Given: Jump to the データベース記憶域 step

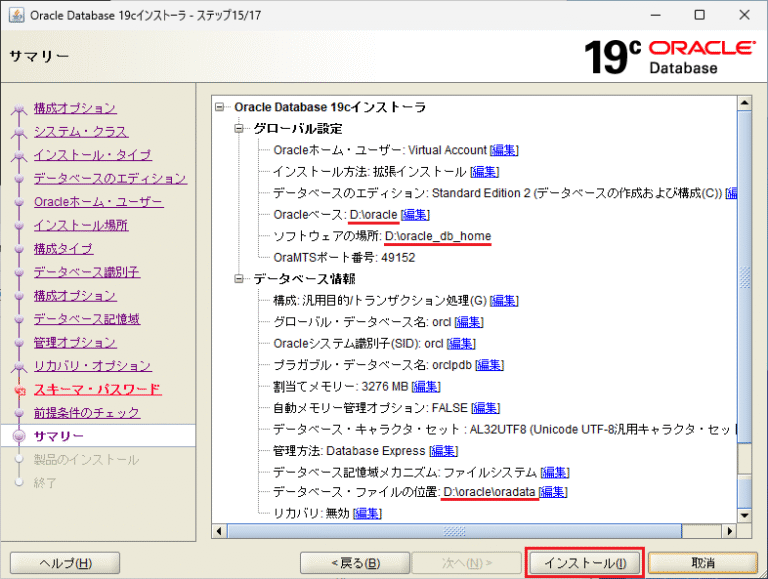Looking at the screenshot, I should (87, 319).
